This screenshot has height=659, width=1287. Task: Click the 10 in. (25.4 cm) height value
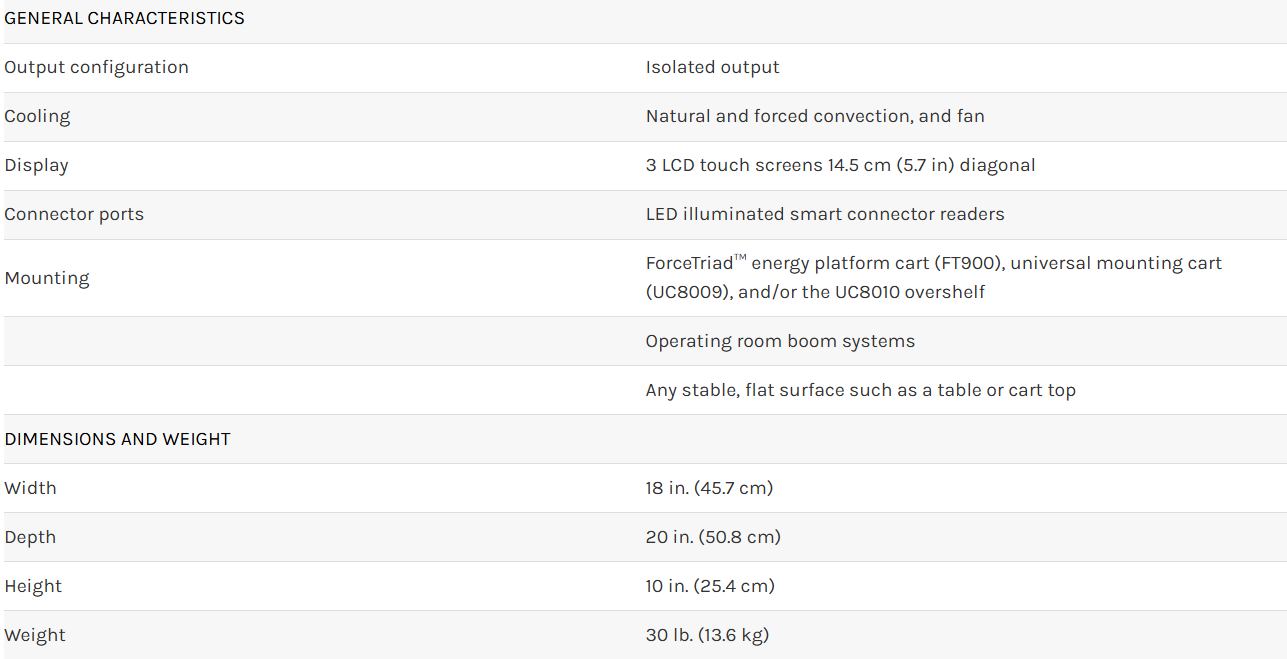(710, 586)
